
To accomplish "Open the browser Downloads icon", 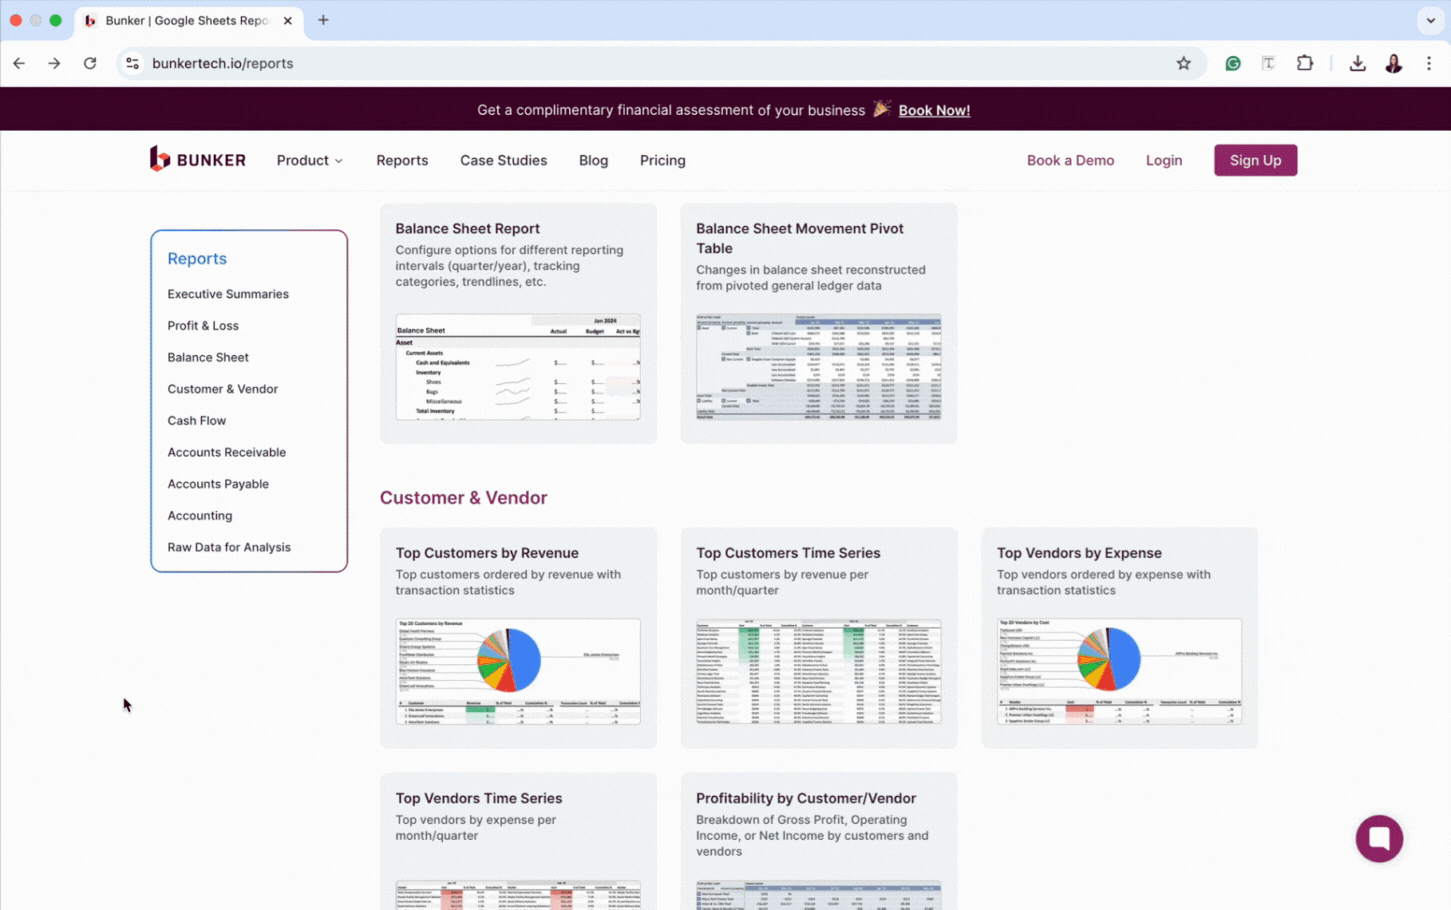I will pos(1357,63).
